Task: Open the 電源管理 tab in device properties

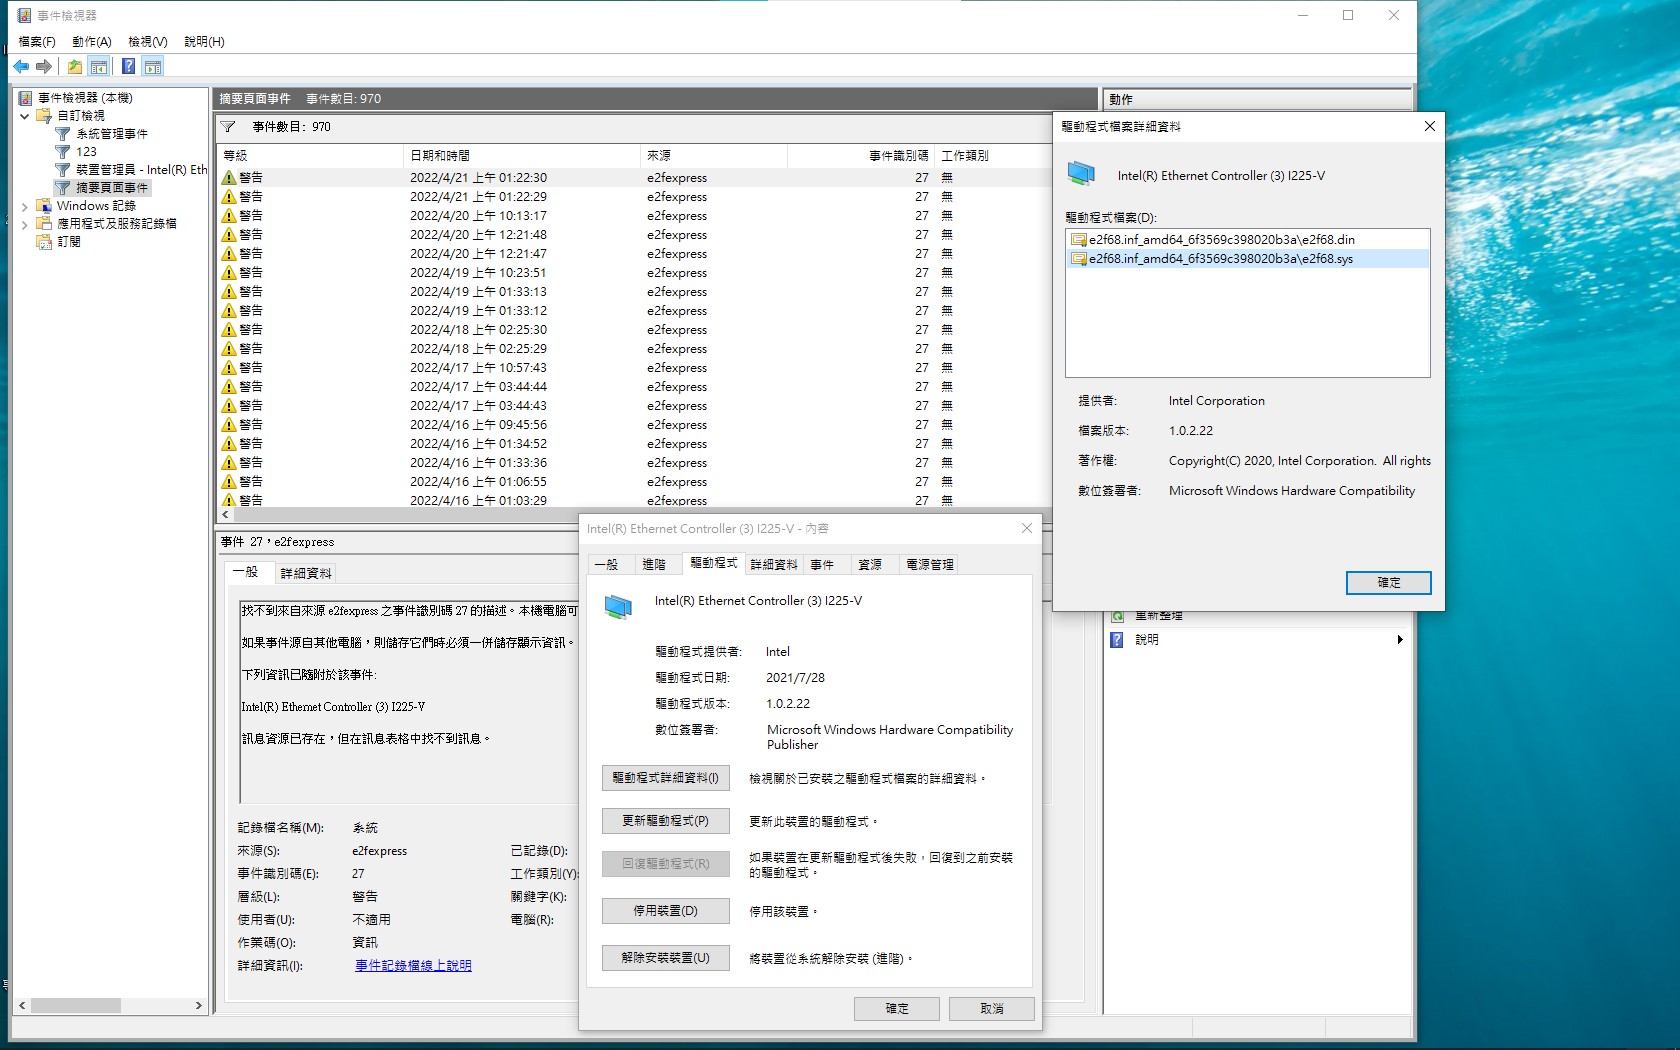Action: pos(929,564)
